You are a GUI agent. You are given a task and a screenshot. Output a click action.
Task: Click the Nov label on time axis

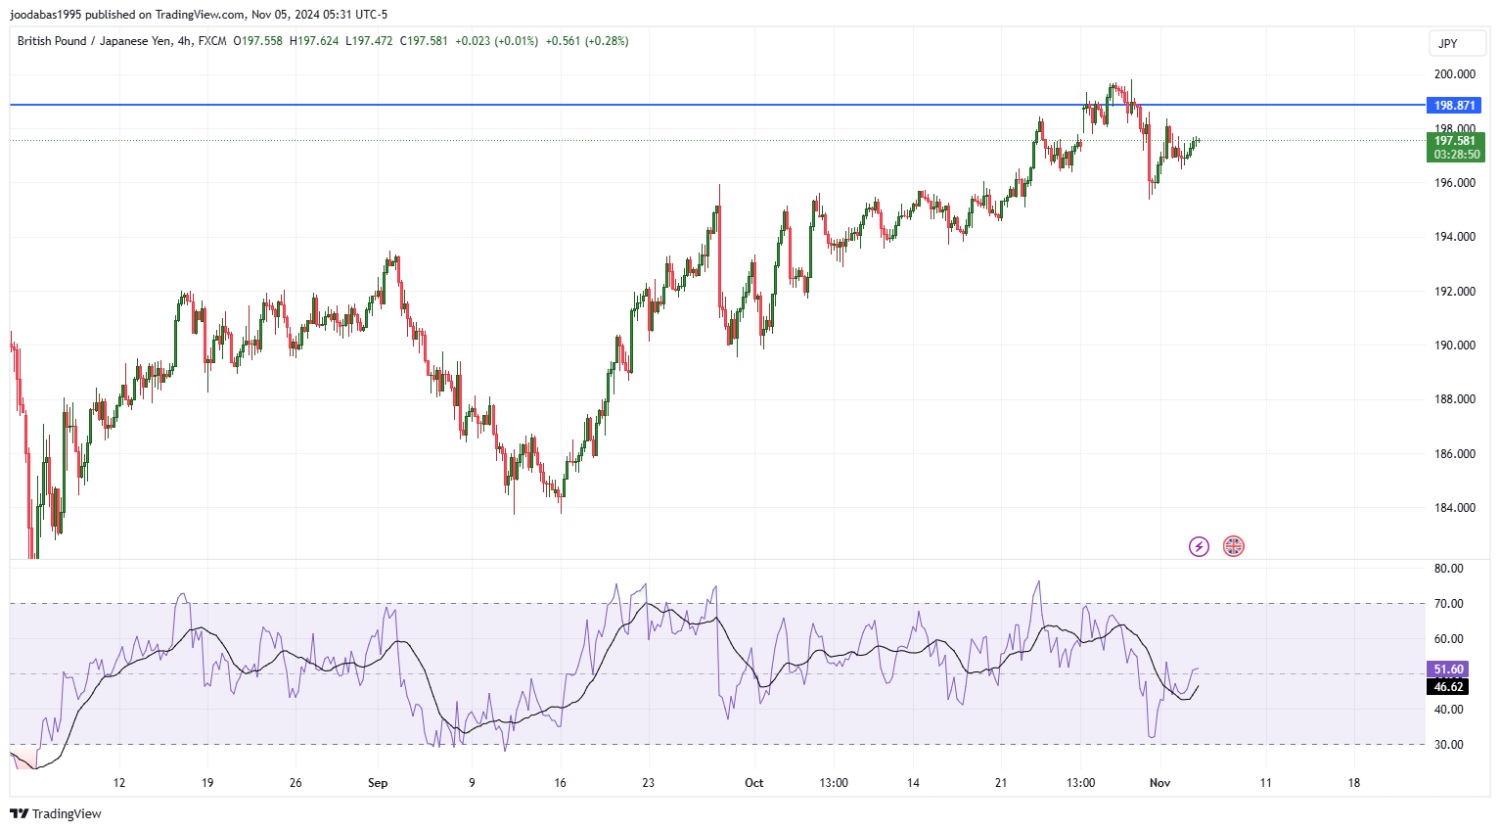1160,783
